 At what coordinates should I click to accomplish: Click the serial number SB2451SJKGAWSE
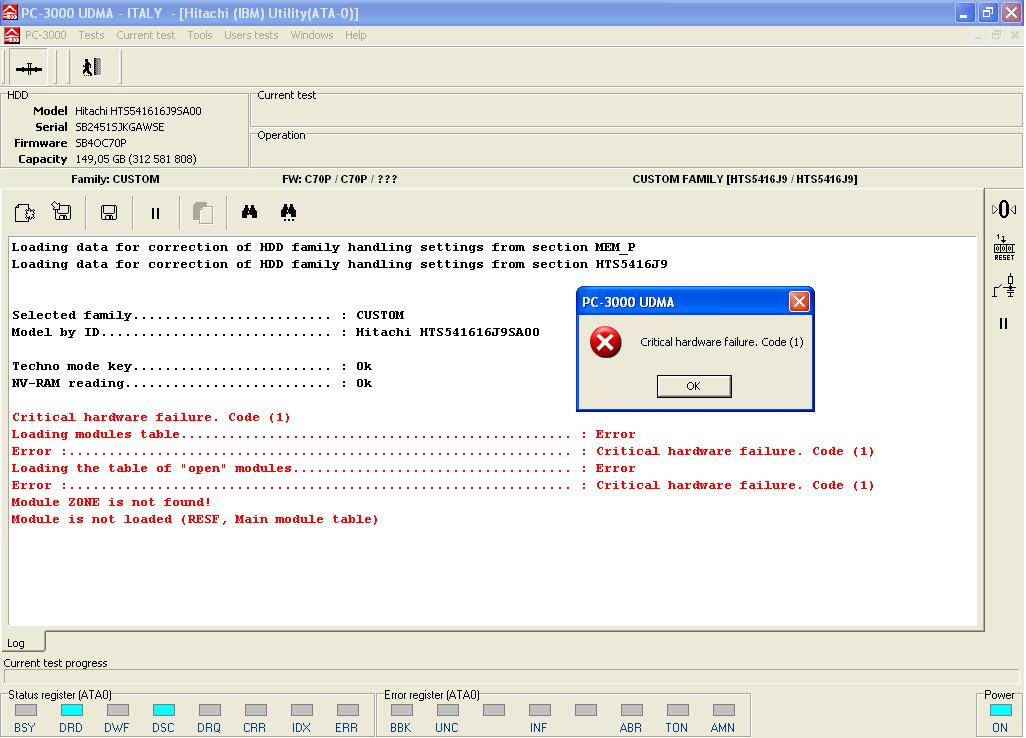click(x=120, y=127)
